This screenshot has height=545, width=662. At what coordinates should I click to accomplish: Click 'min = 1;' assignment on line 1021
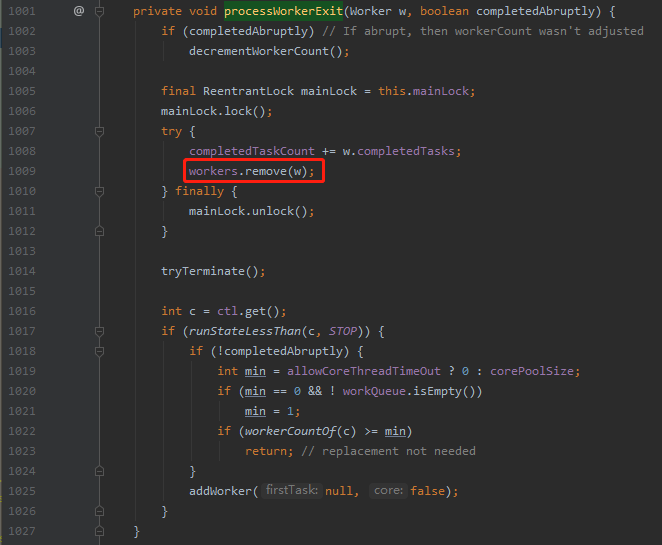pyautogui.click(x=272, y=411)
